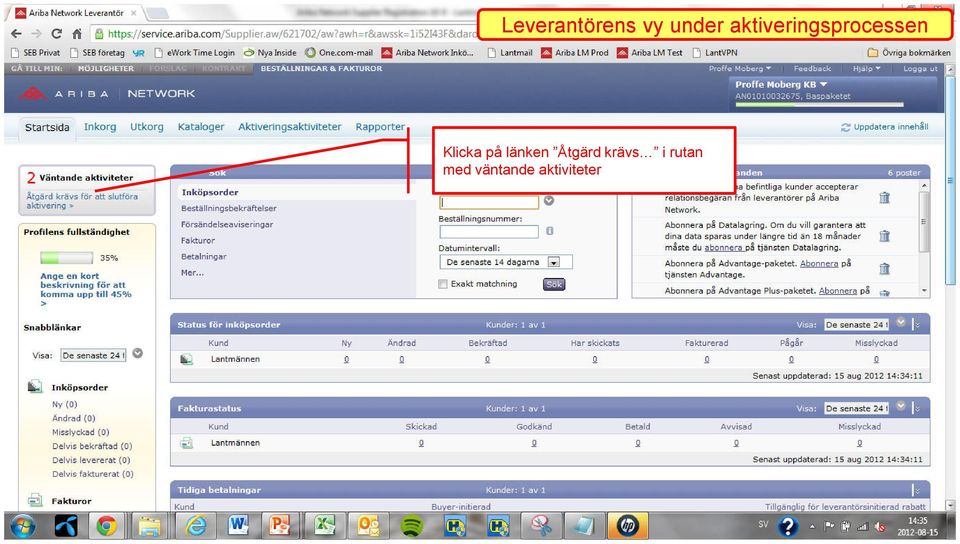The height and width of the screenshot is (544, 960).
Task: Open Hjälp menu in top bar
Action: 866,69
